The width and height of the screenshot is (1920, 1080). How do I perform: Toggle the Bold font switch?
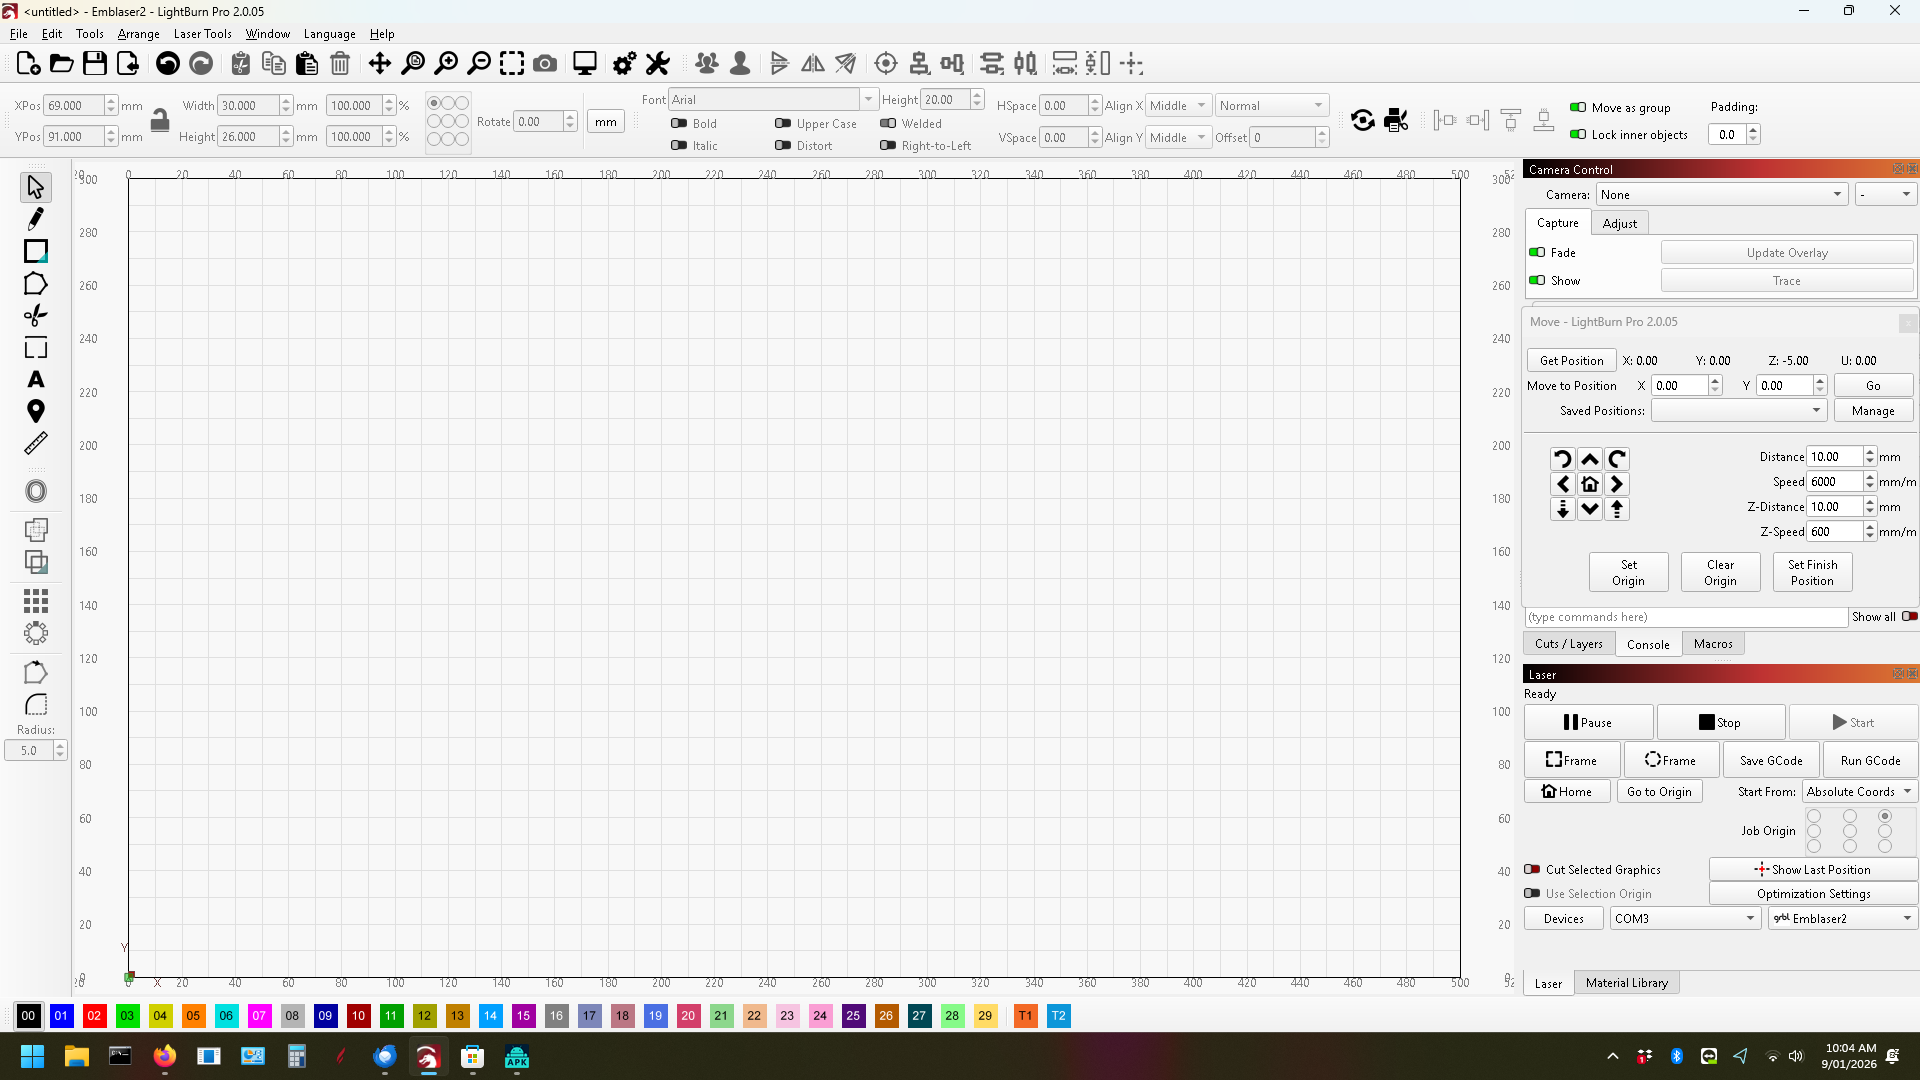click(679, 123)
